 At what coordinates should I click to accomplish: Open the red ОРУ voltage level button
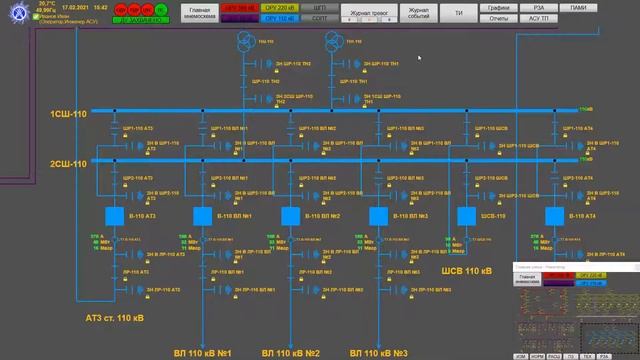click(240, 8)
